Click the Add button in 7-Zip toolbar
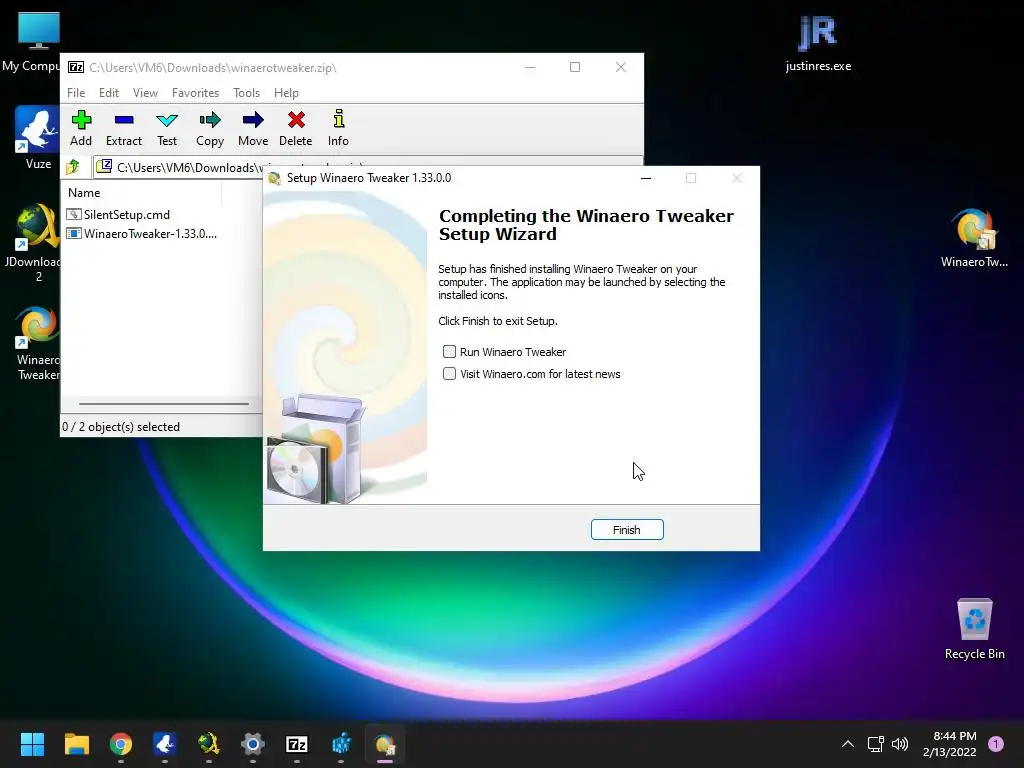This screenshot has width=1024, height=768. pos(81,129)
